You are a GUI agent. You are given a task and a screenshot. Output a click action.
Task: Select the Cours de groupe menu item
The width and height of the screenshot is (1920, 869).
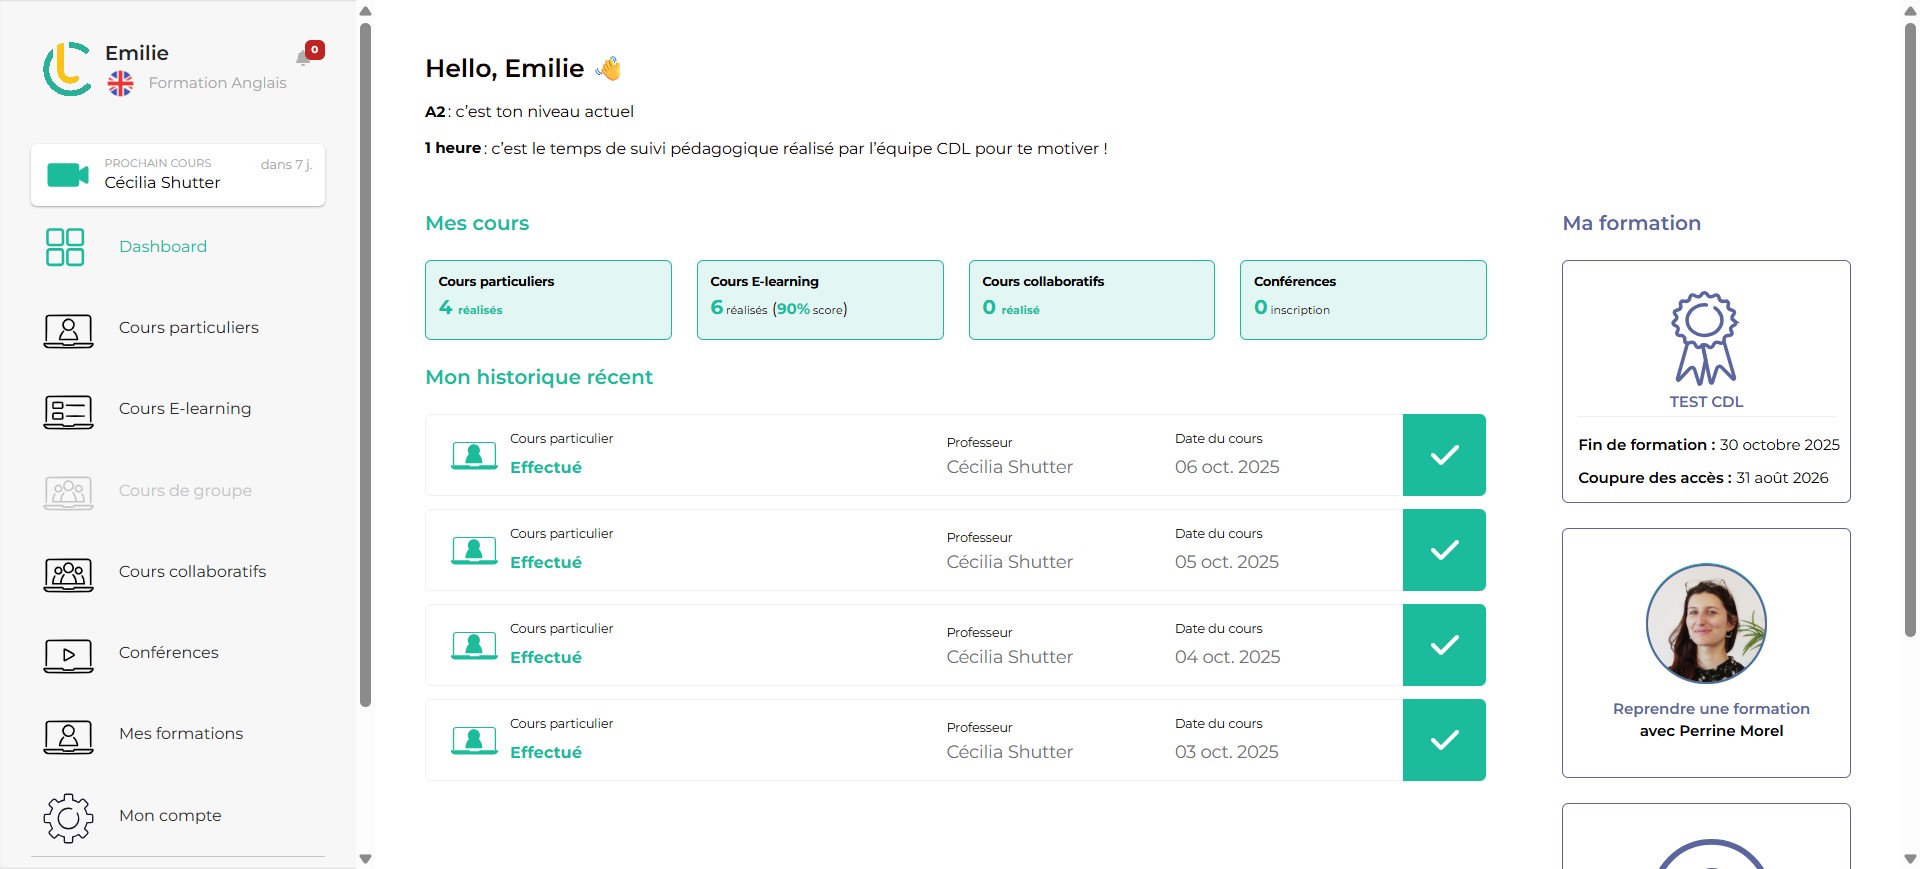[185, 491]
